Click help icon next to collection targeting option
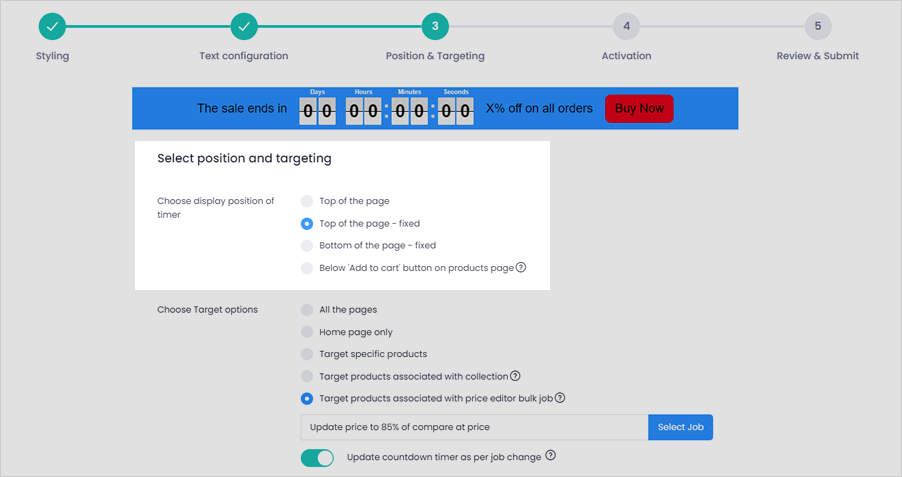The width and height of the screenshot is (902, 477). pos(515,376)
